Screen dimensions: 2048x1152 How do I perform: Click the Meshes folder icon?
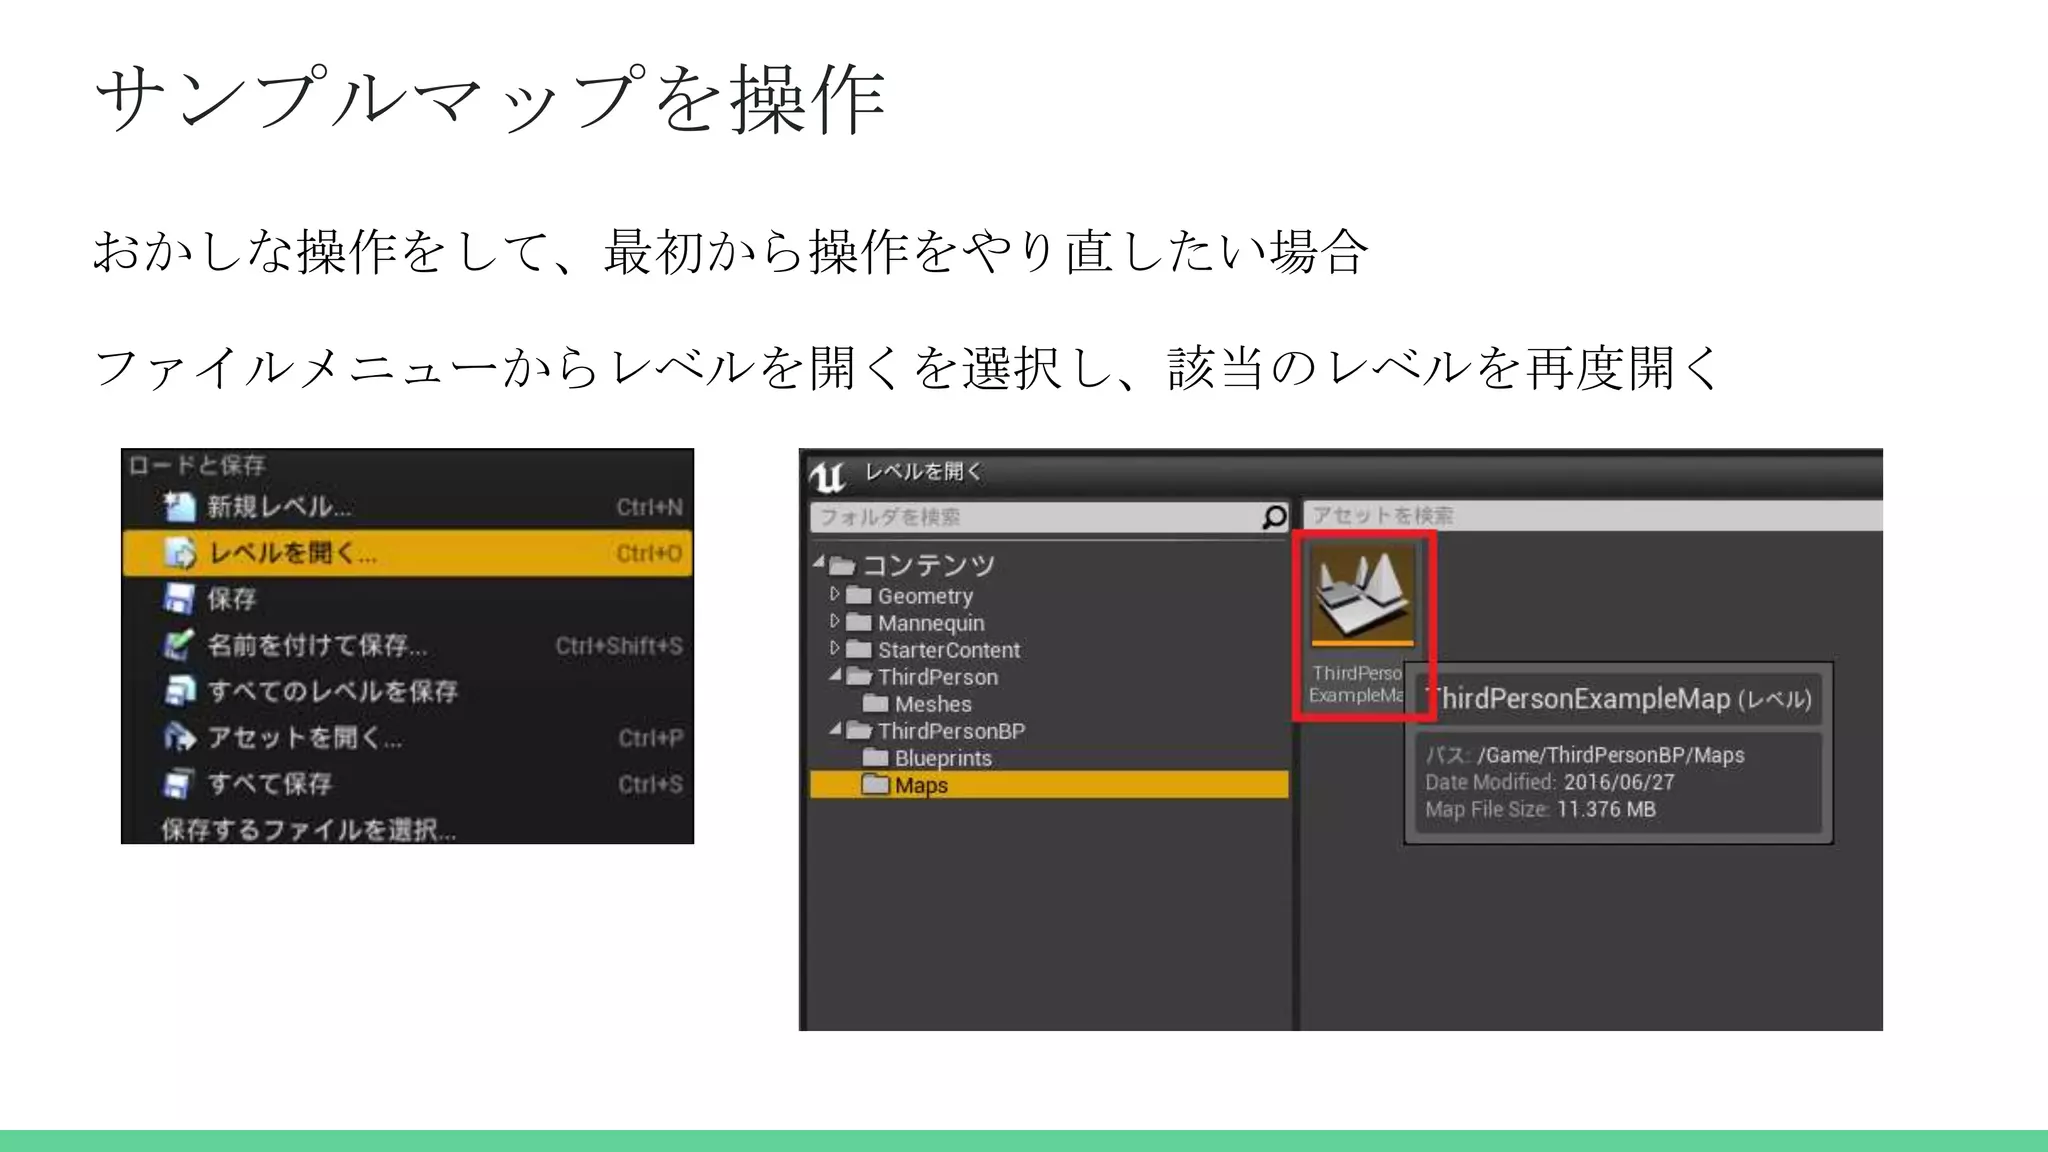(876, 703)
